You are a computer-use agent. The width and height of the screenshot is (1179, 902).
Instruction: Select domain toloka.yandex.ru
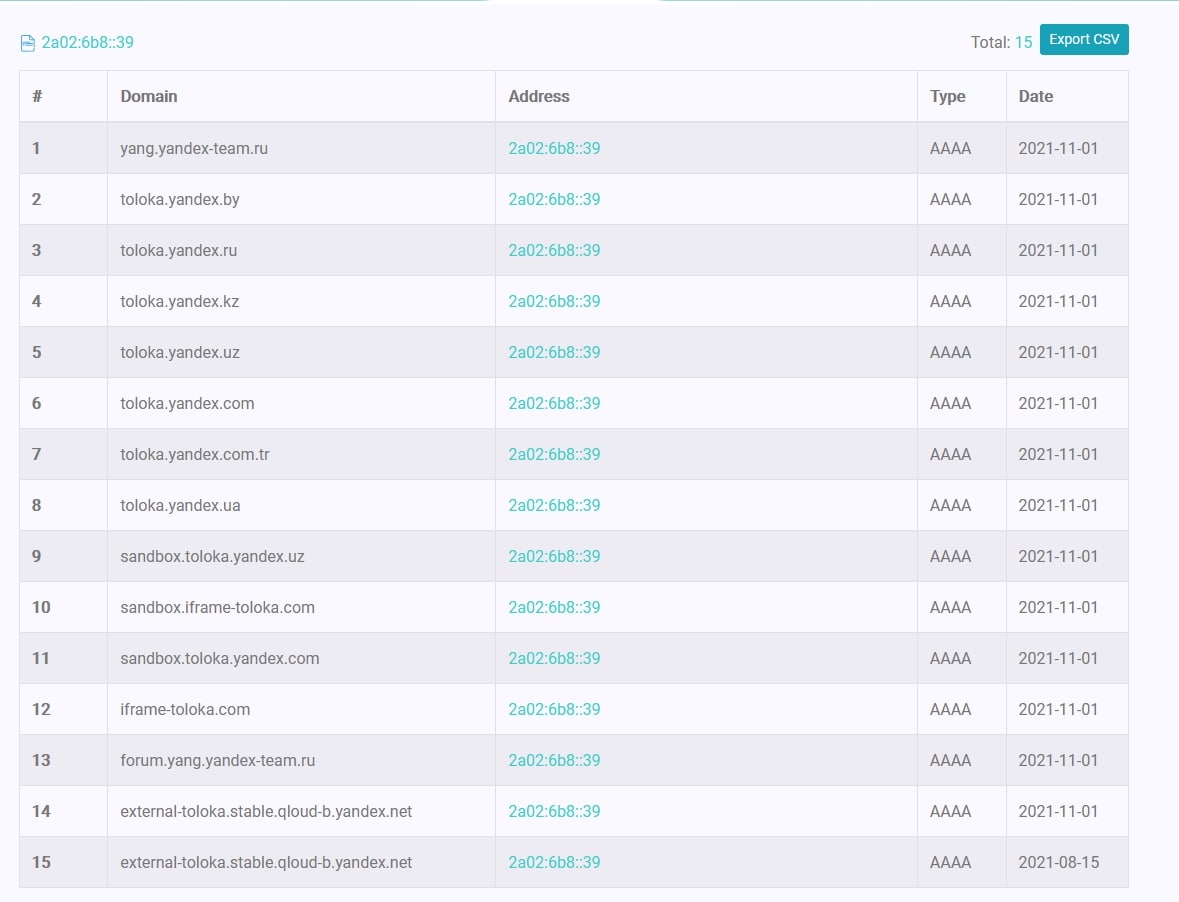pos(178,250)
